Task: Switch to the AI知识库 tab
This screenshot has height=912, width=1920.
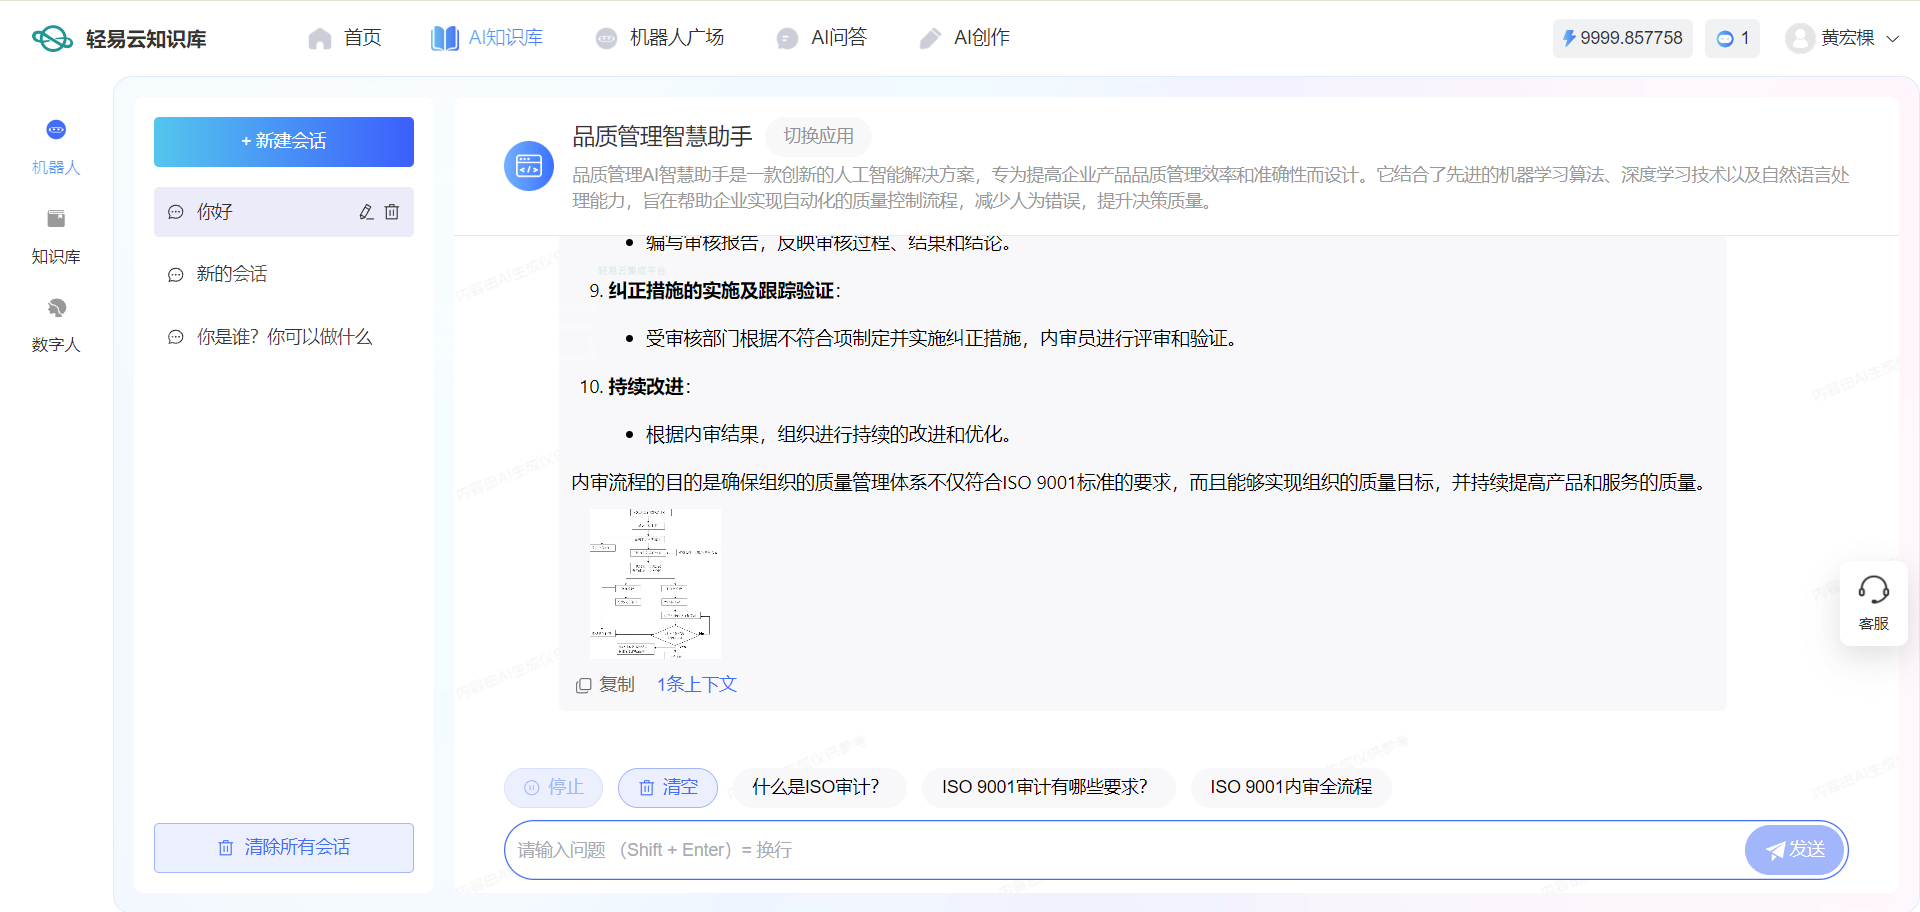Action: [x=487, y=38]
